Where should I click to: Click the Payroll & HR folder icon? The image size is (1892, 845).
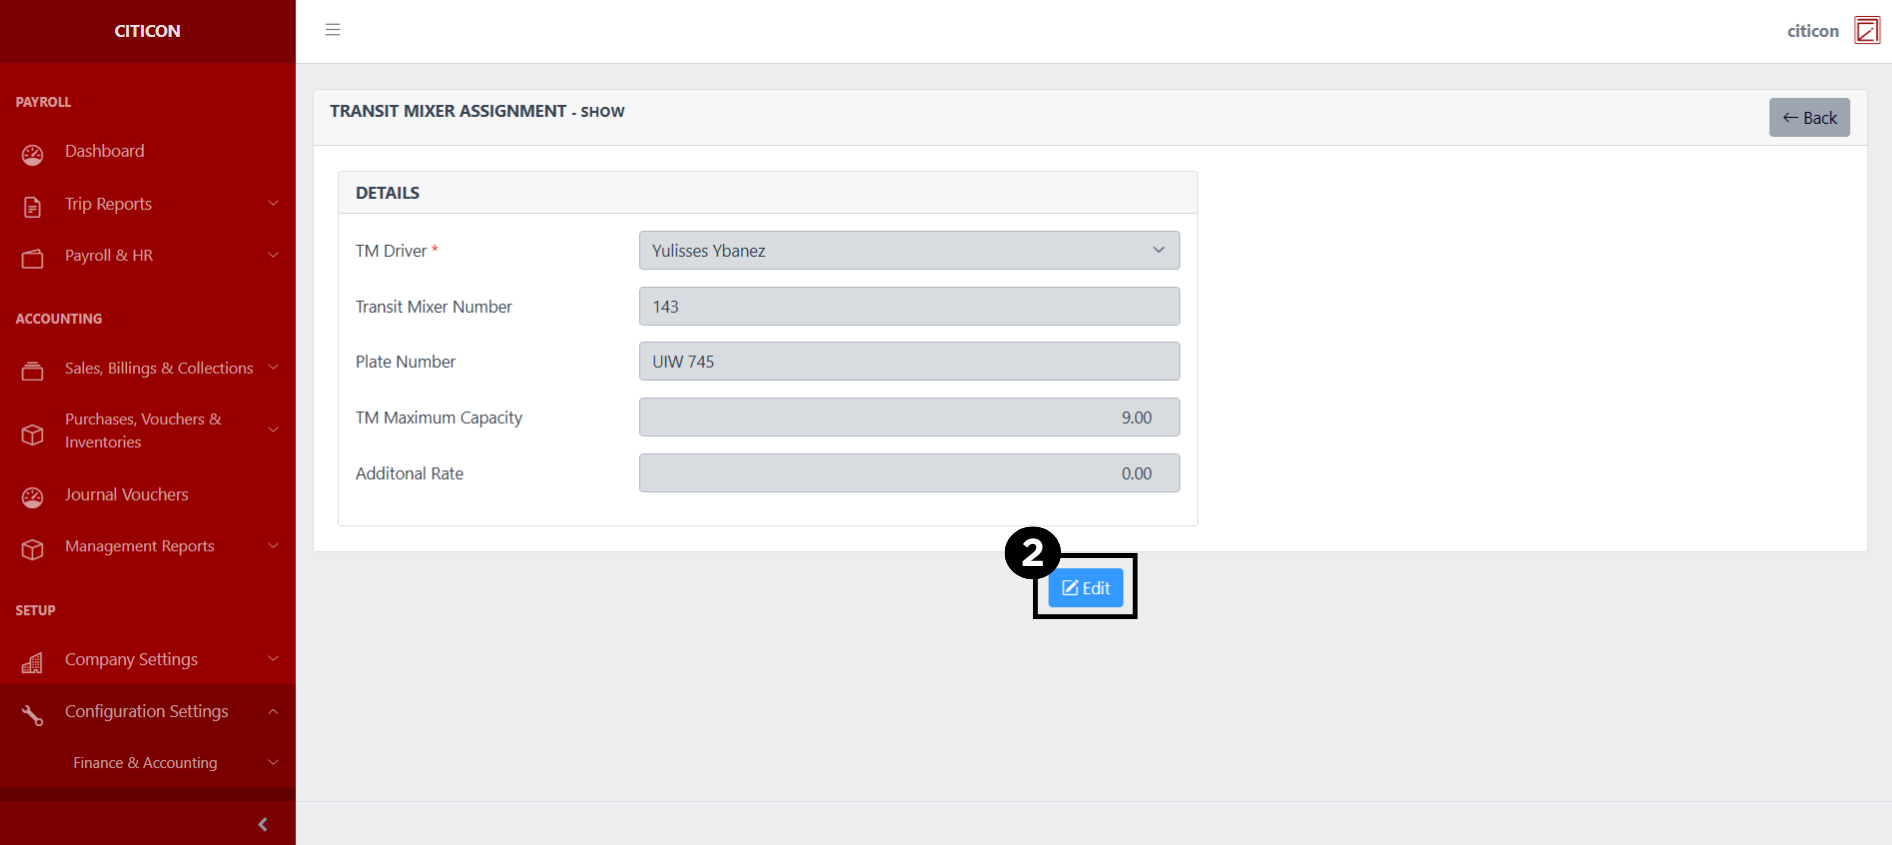[33, 258]
